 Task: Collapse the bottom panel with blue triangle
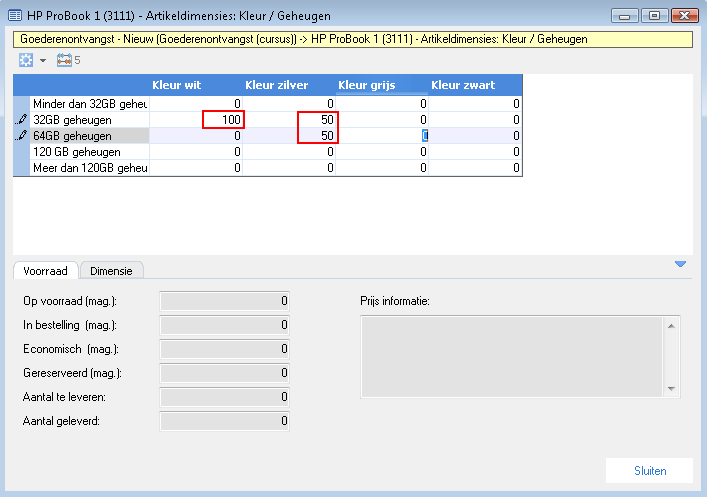pos(680,264)
